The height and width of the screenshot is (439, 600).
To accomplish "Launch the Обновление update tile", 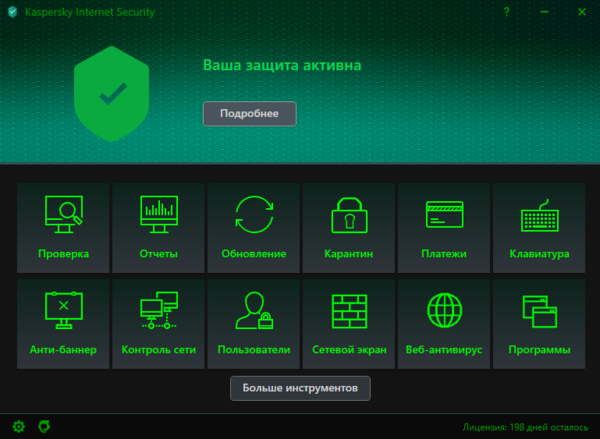I will [253, 228].
